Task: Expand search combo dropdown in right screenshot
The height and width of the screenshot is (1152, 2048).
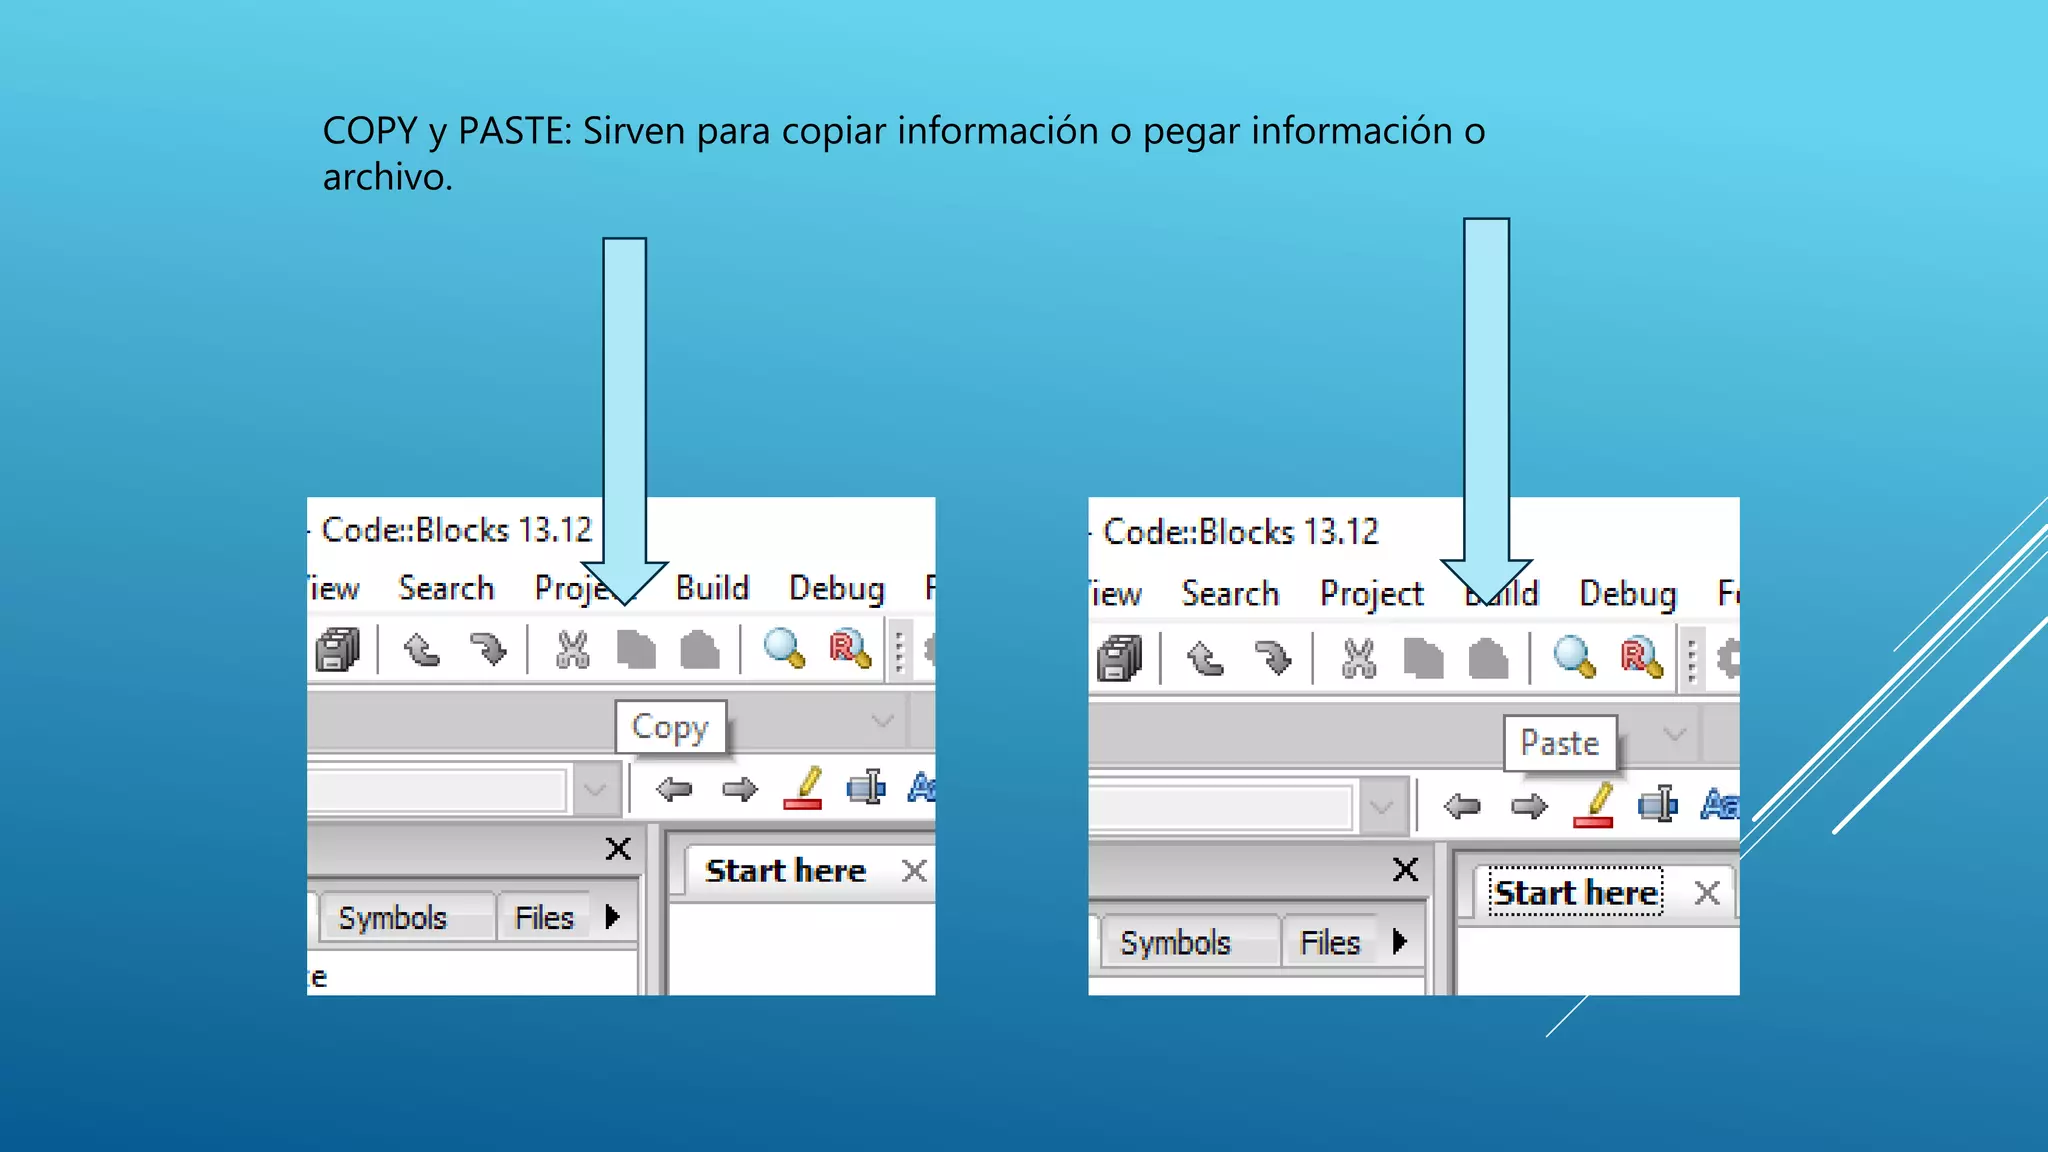Action: (1382, 807)
